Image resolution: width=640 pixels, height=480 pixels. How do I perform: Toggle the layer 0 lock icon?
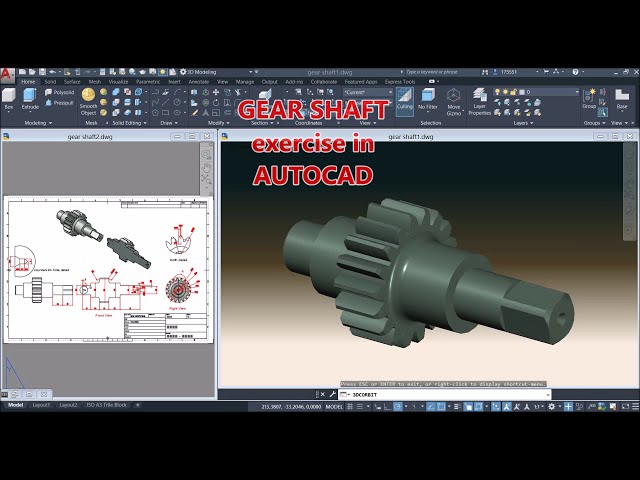click(513, 92)
